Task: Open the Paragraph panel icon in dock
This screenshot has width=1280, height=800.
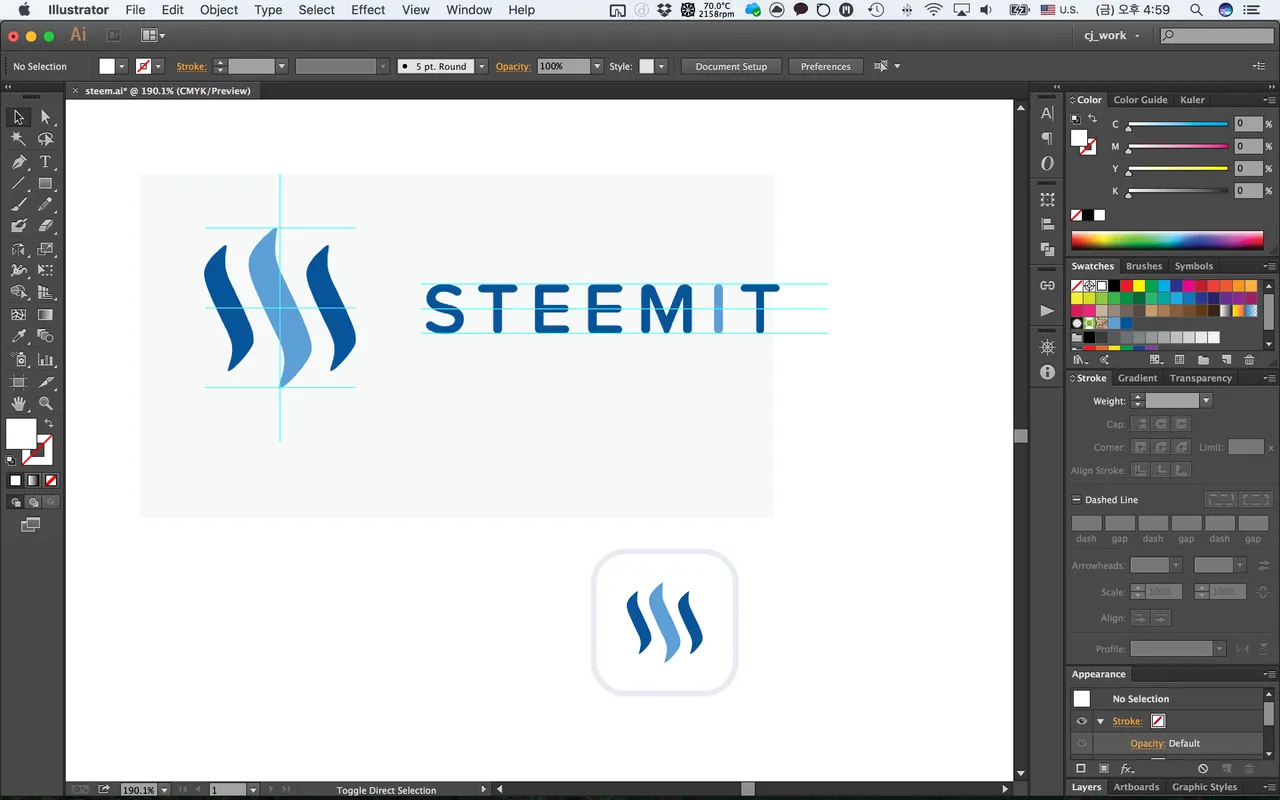Action: click(x=1047, y=138)
